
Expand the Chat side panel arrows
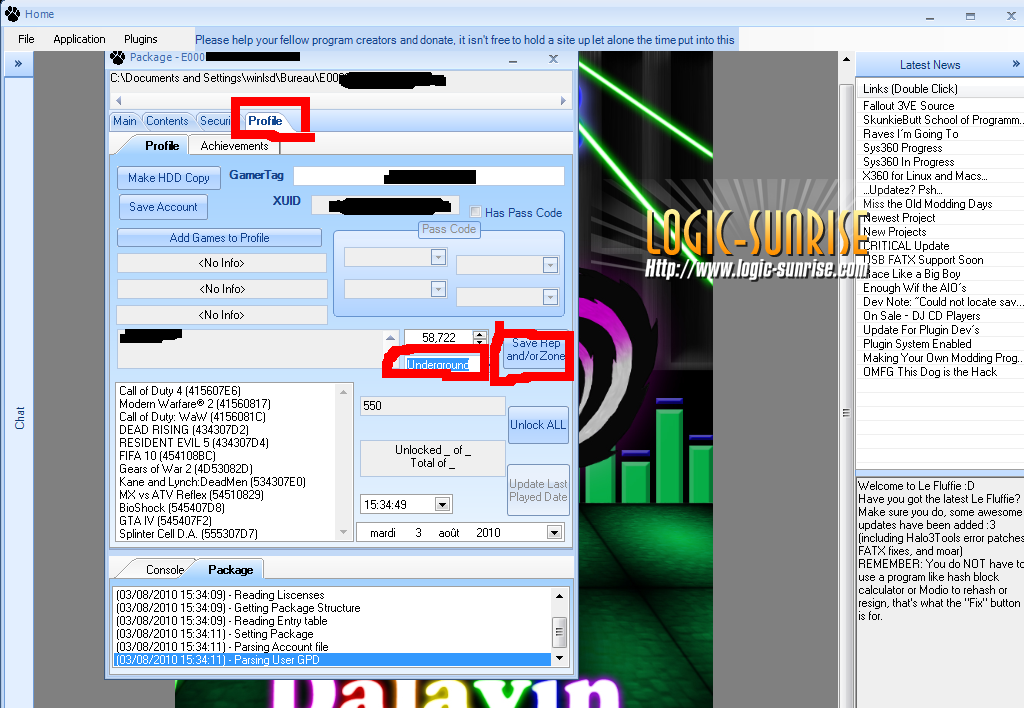[18, 63]
